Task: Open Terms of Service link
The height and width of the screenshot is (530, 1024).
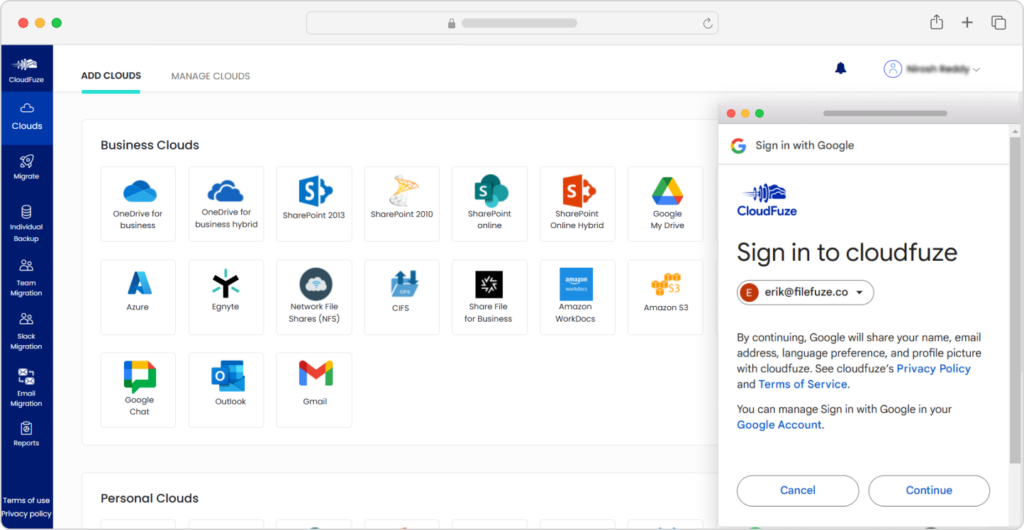Action: click(803, 384)
